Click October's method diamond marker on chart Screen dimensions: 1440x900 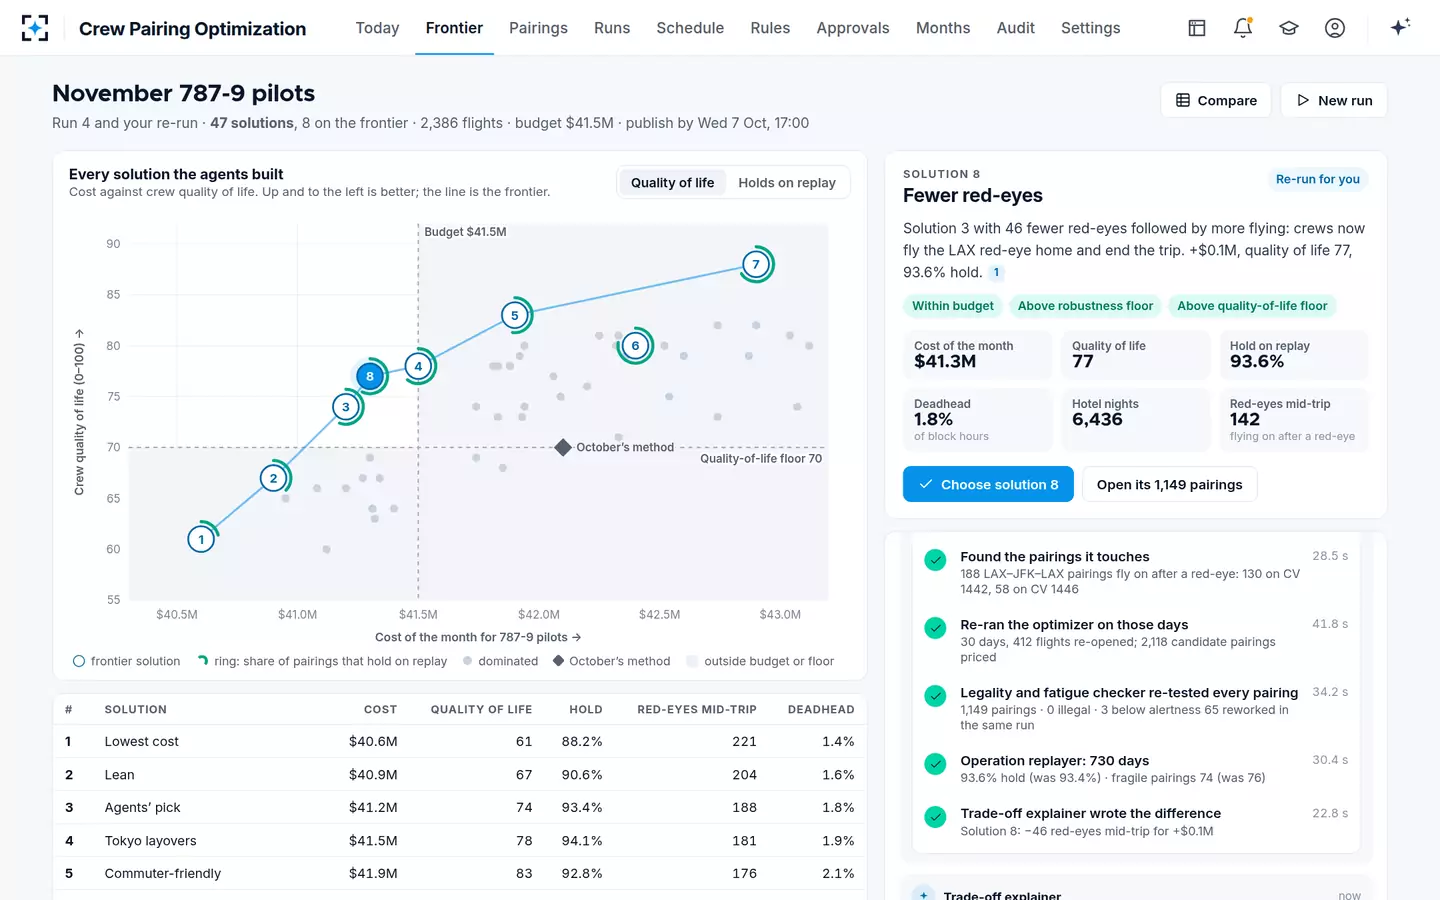click(563, 447)
